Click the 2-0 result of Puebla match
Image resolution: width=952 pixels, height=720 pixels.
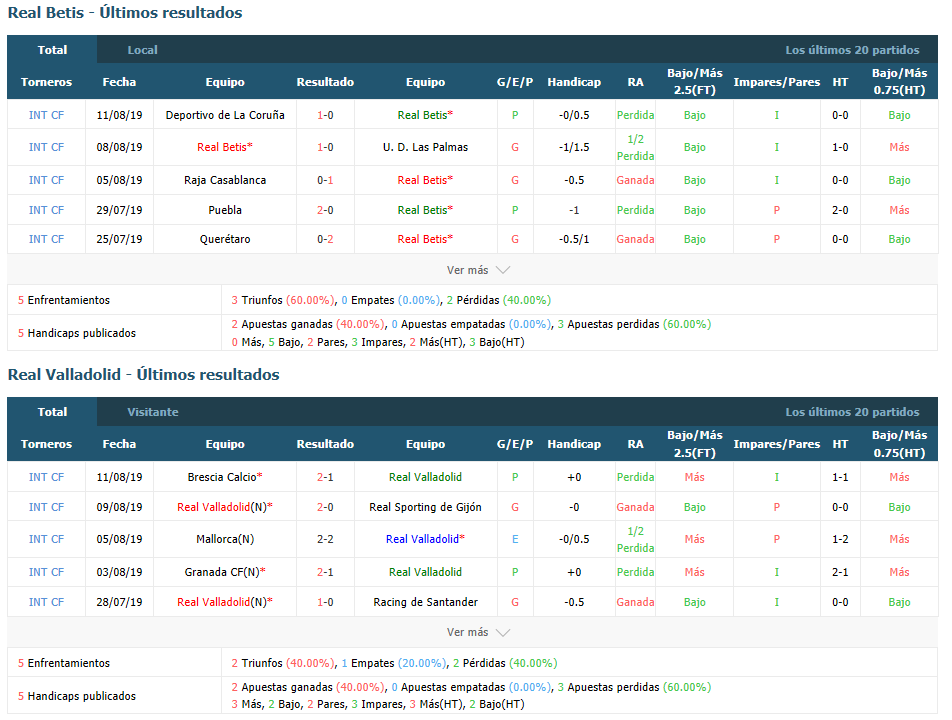[325, 209]
